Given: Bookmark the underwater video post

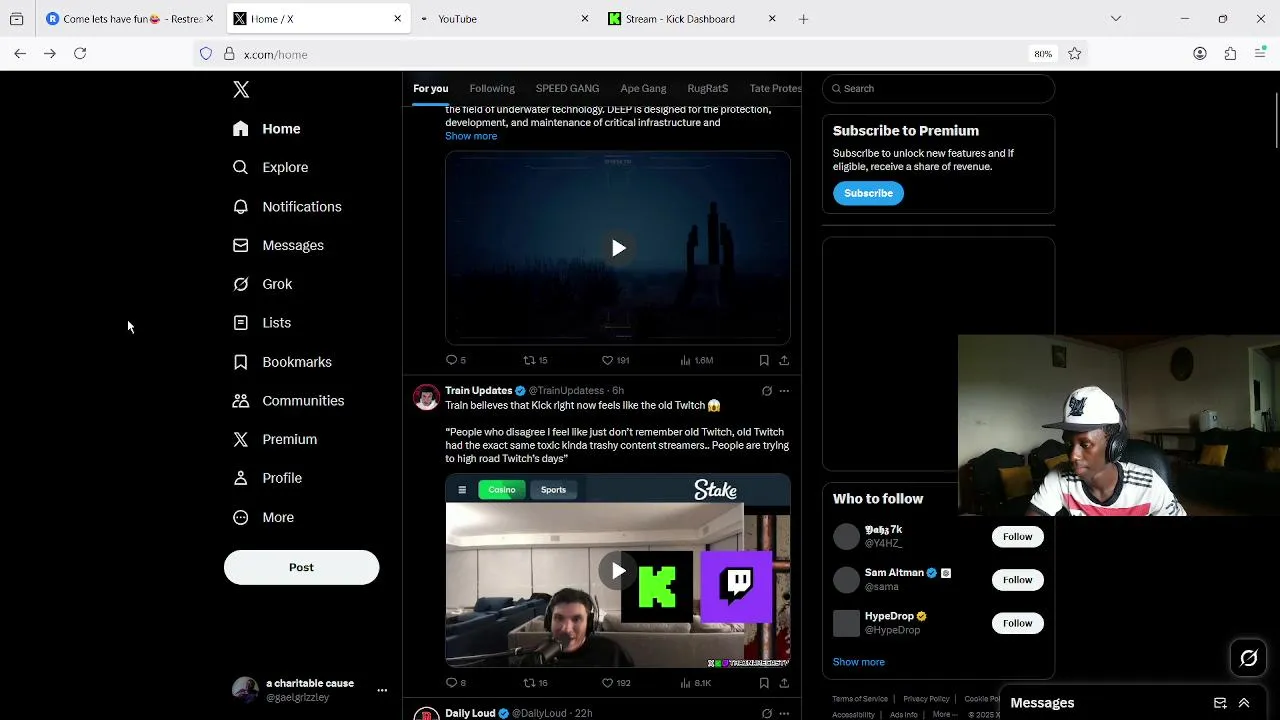Looking at the screenshot, I should [764, 360].
